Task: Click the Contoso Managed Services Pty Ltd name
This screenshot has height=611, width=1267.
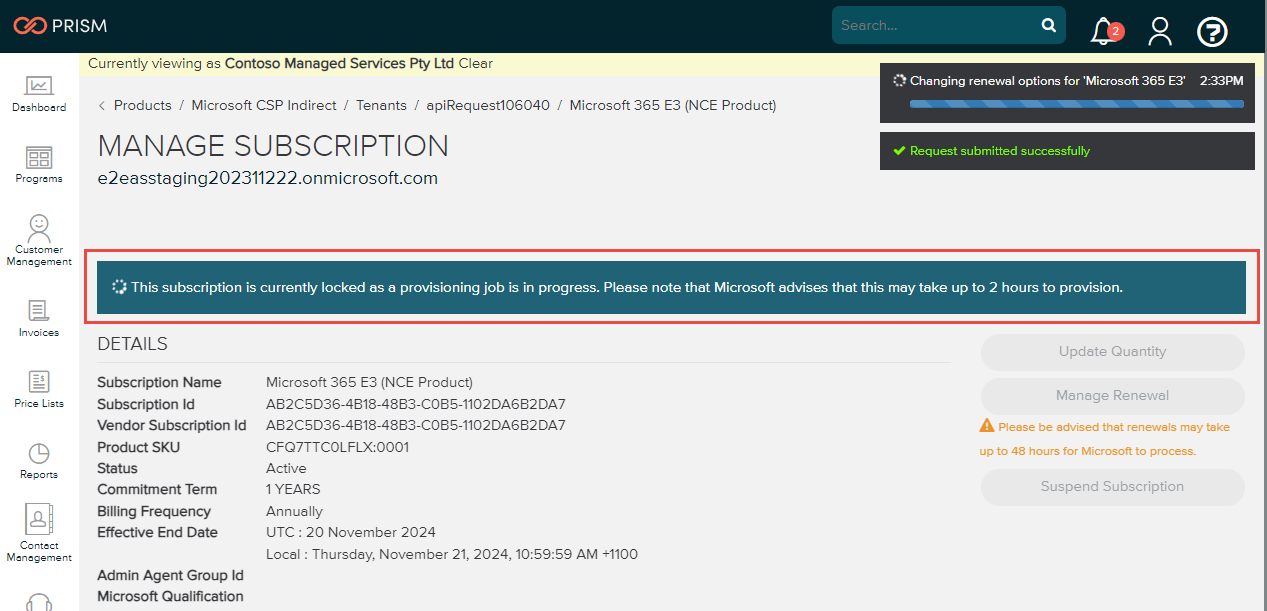Action: coord(340,63)
